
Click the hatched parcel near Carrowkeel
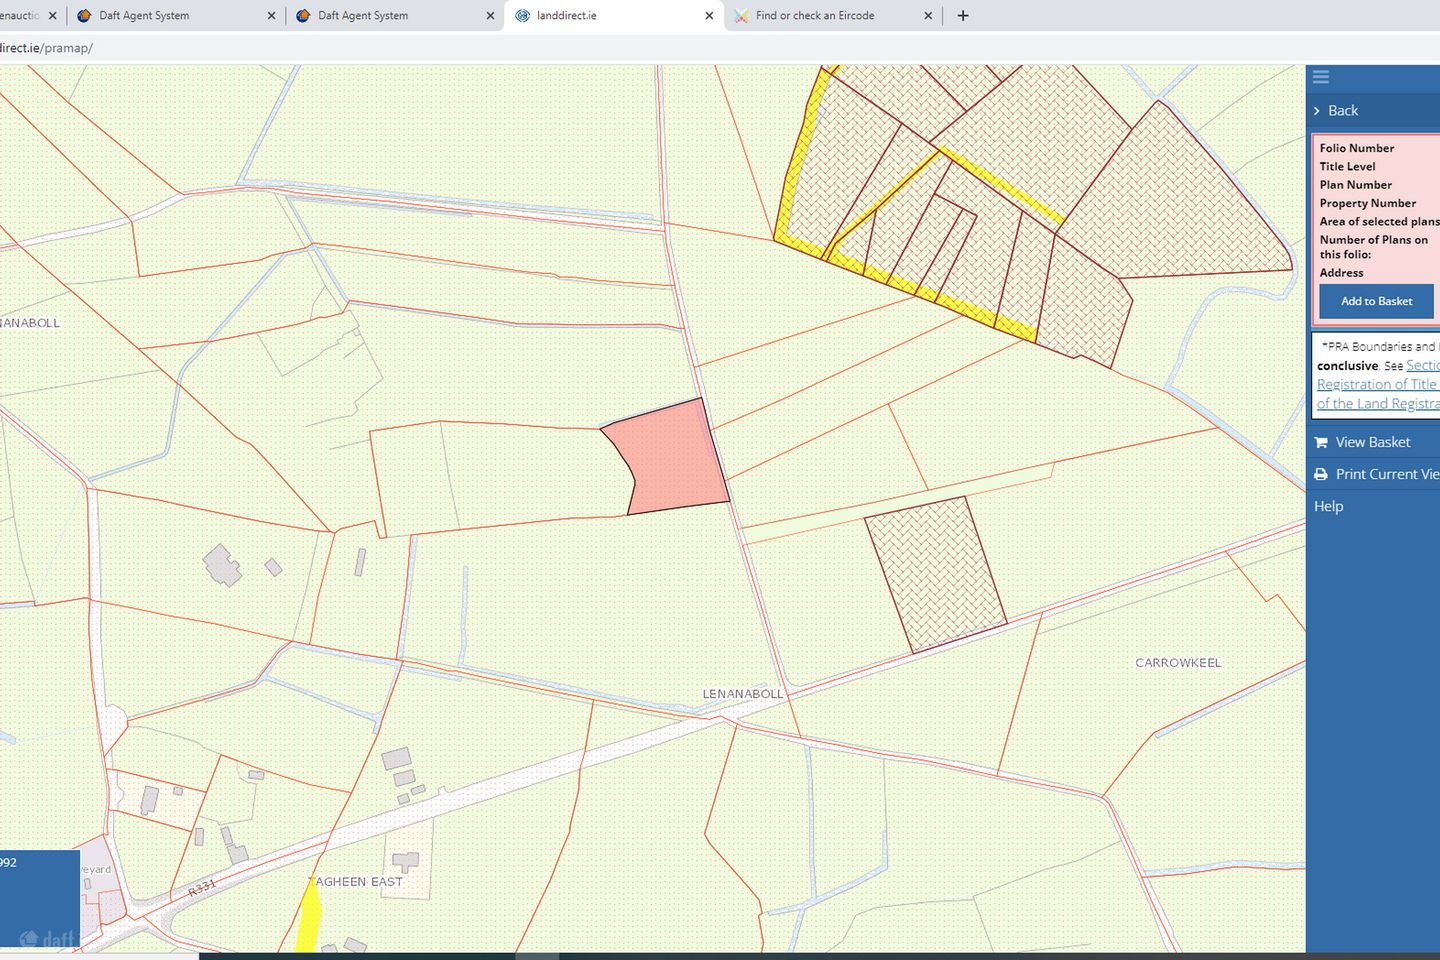(x=934, y=573)
